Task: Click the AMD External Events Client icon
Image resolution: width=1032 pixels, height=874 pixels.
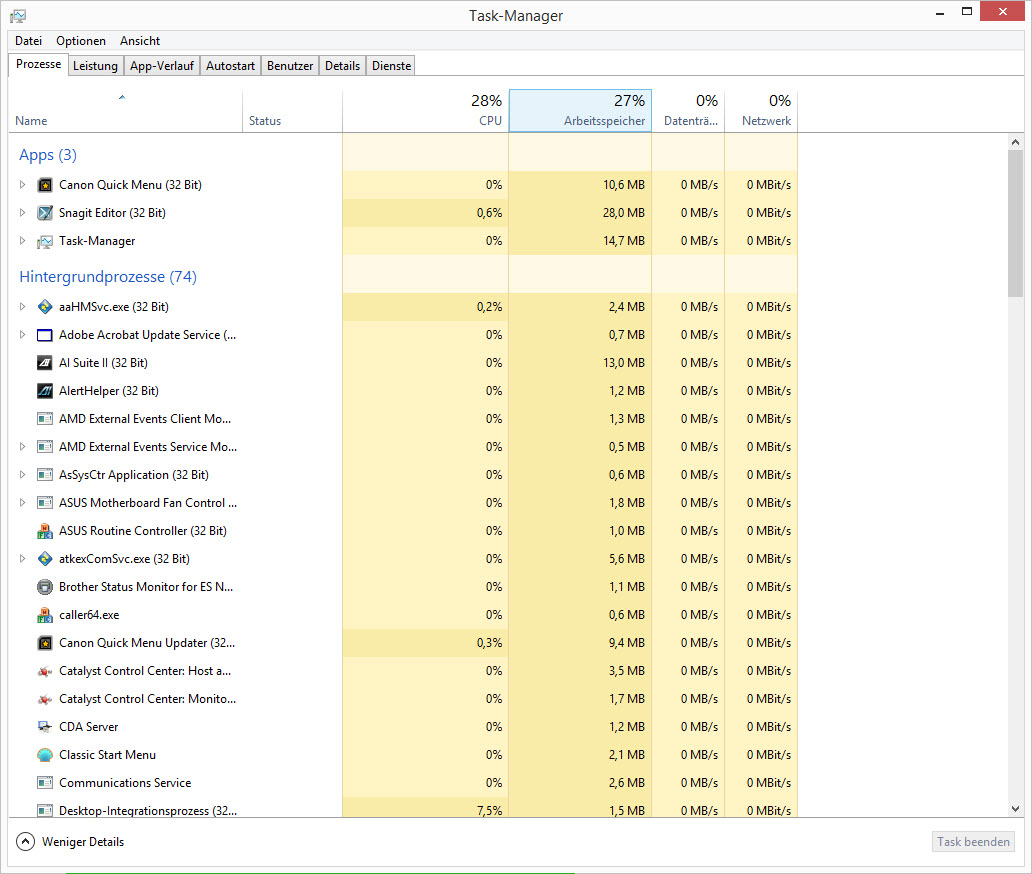Action: (45, 419)
